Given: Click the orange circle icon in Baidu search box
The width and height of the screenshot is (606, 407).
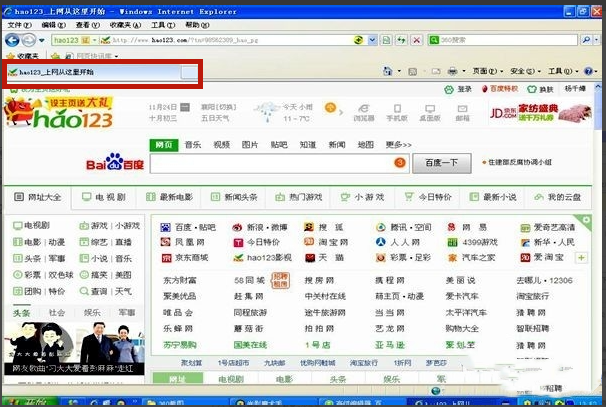Looking at the screenshot, I should coord(400,163).
